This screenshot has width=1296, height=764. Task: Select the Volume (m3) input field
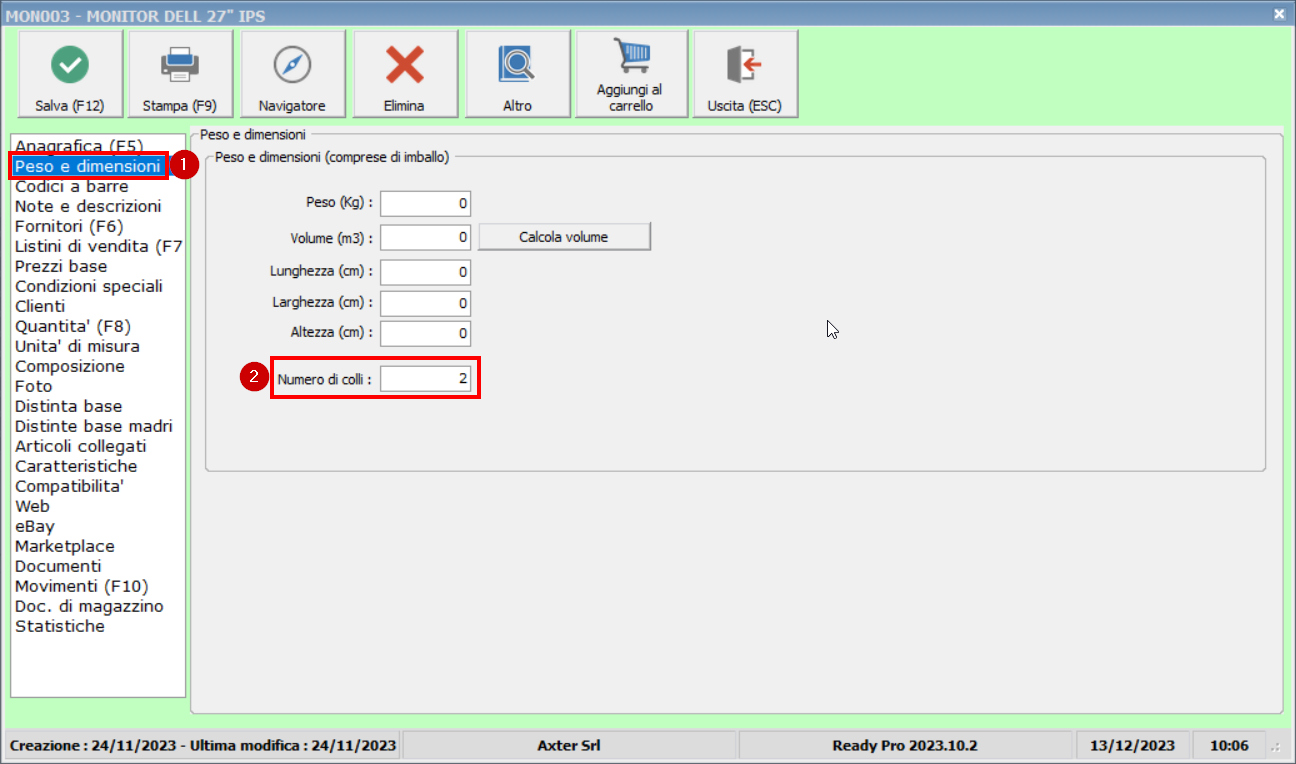coord(425,237)
